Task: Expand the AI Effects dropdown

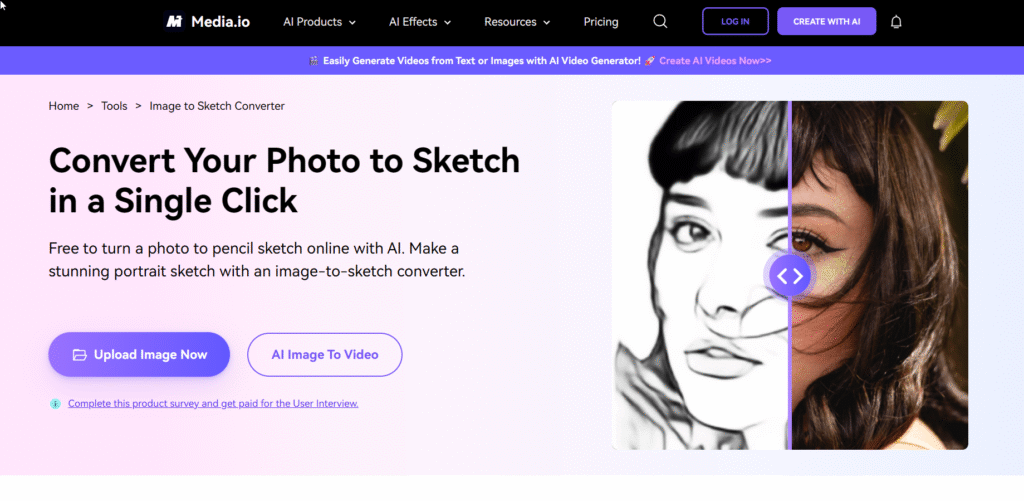Action: (x=420, y=22)
